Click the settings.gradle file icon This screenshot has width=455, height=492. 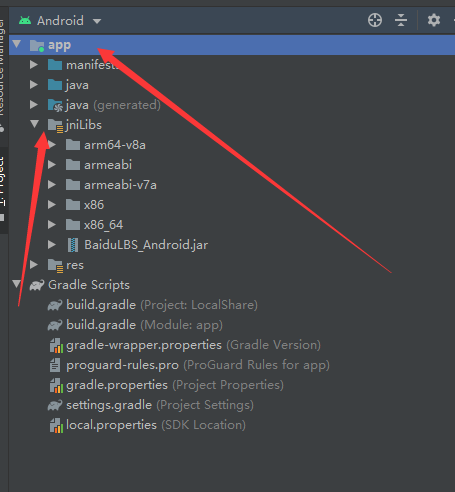click(x=55, y=405)
